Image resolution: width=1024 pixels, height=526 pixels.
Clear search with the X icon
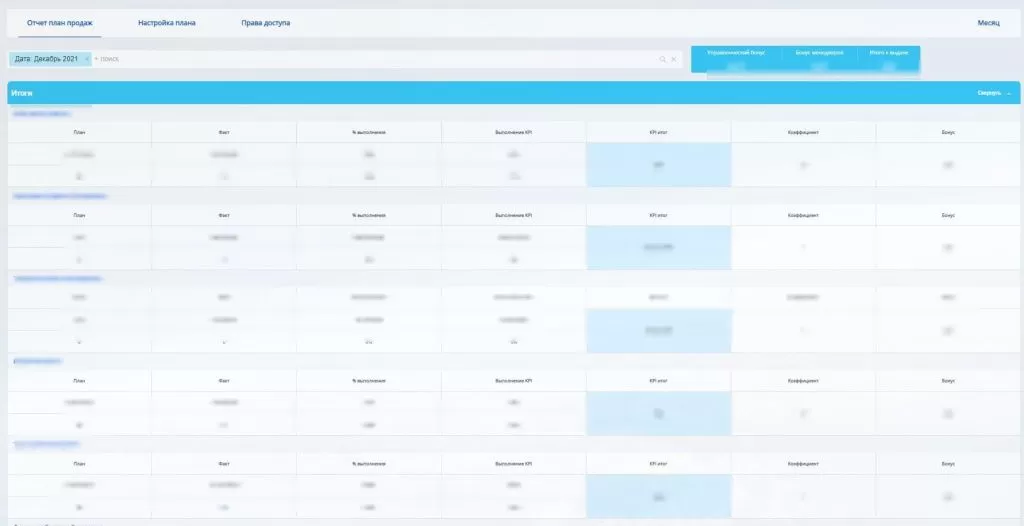click(x=674, y=60)
